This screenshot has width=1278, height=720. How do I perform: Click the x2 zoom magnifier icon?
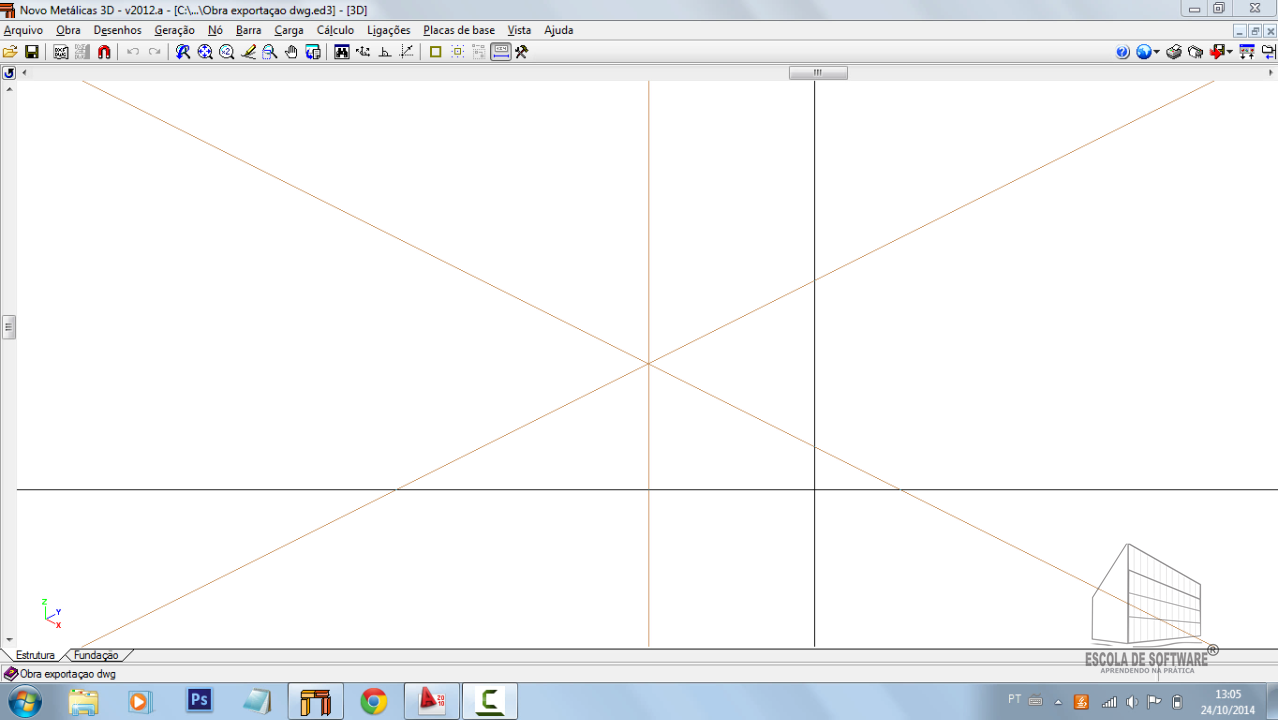click(x=226, y=52)
